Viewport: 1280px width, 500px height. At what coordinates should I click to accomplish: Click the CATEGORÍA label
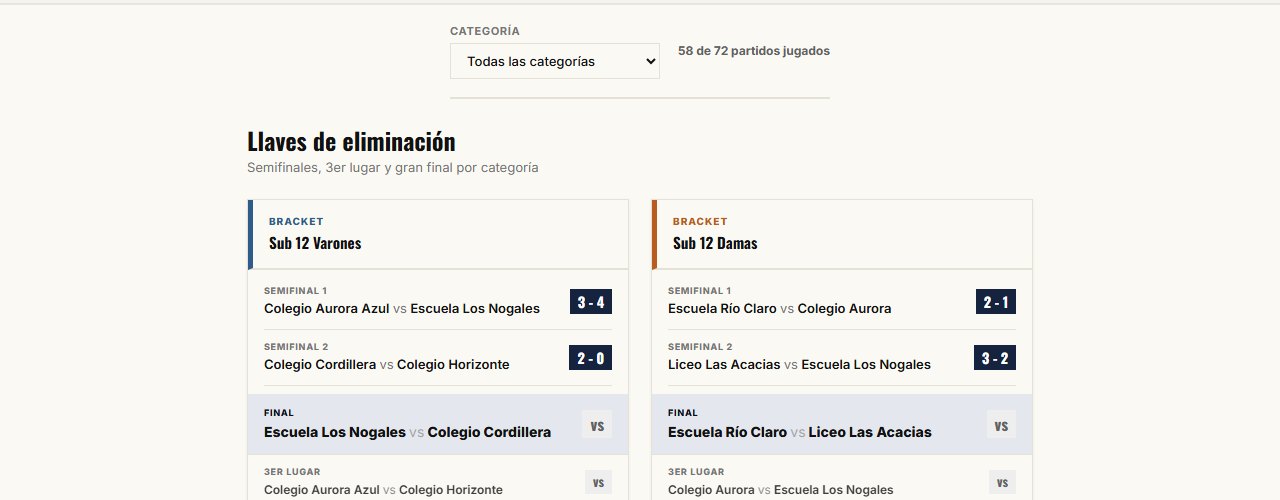(x=485, y=31)
